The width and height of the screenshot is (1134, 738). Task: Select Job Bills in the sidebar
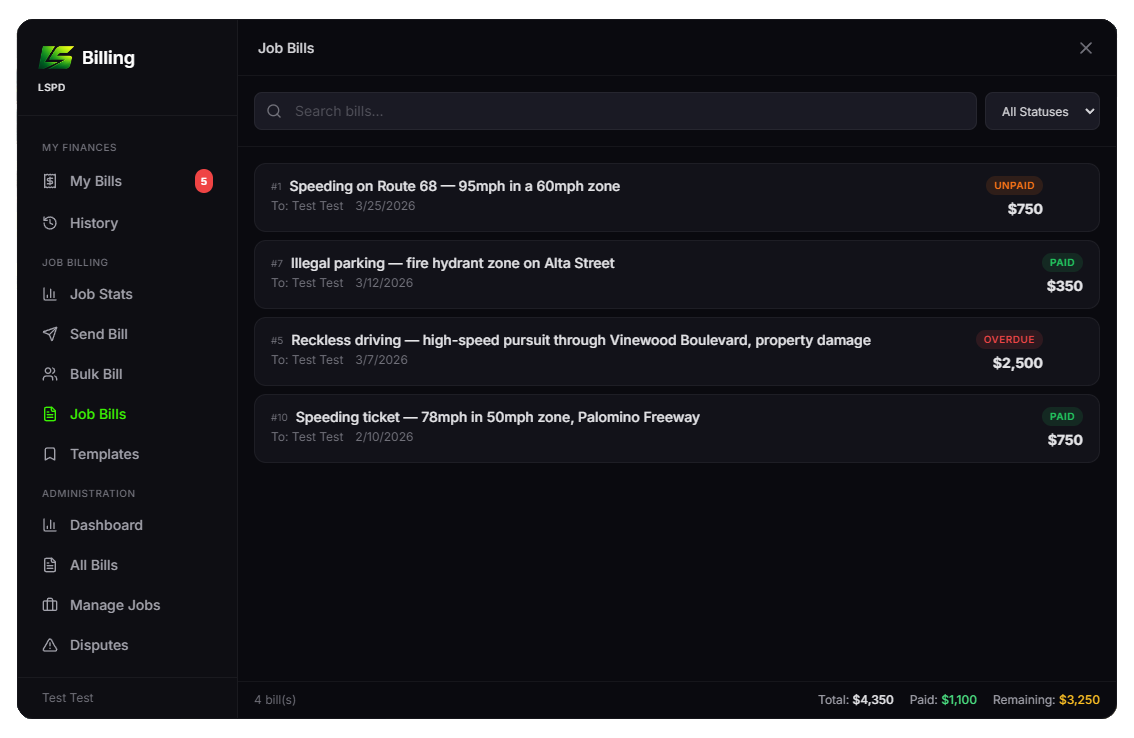pos(98,414)
